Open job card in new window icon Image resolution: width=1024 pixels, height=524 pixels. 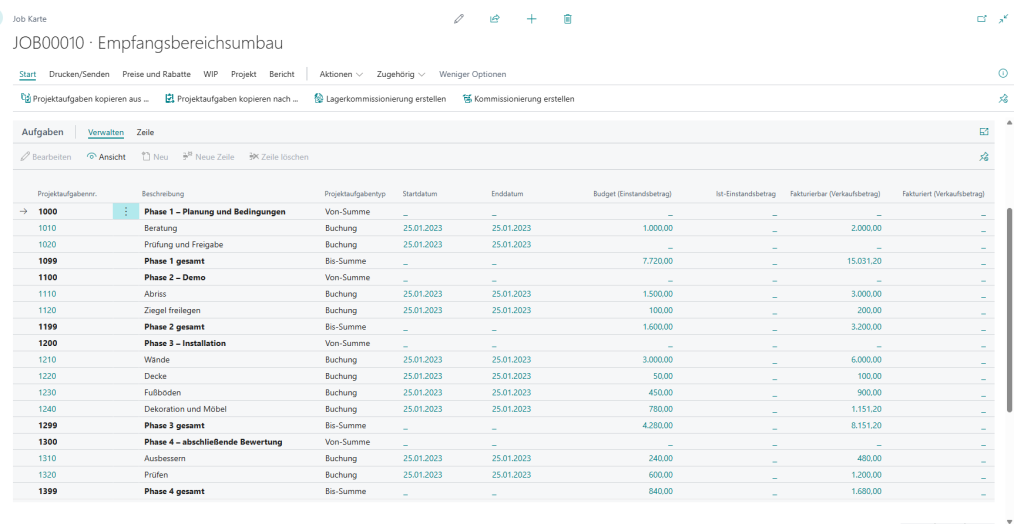click(x=982, y=19)
